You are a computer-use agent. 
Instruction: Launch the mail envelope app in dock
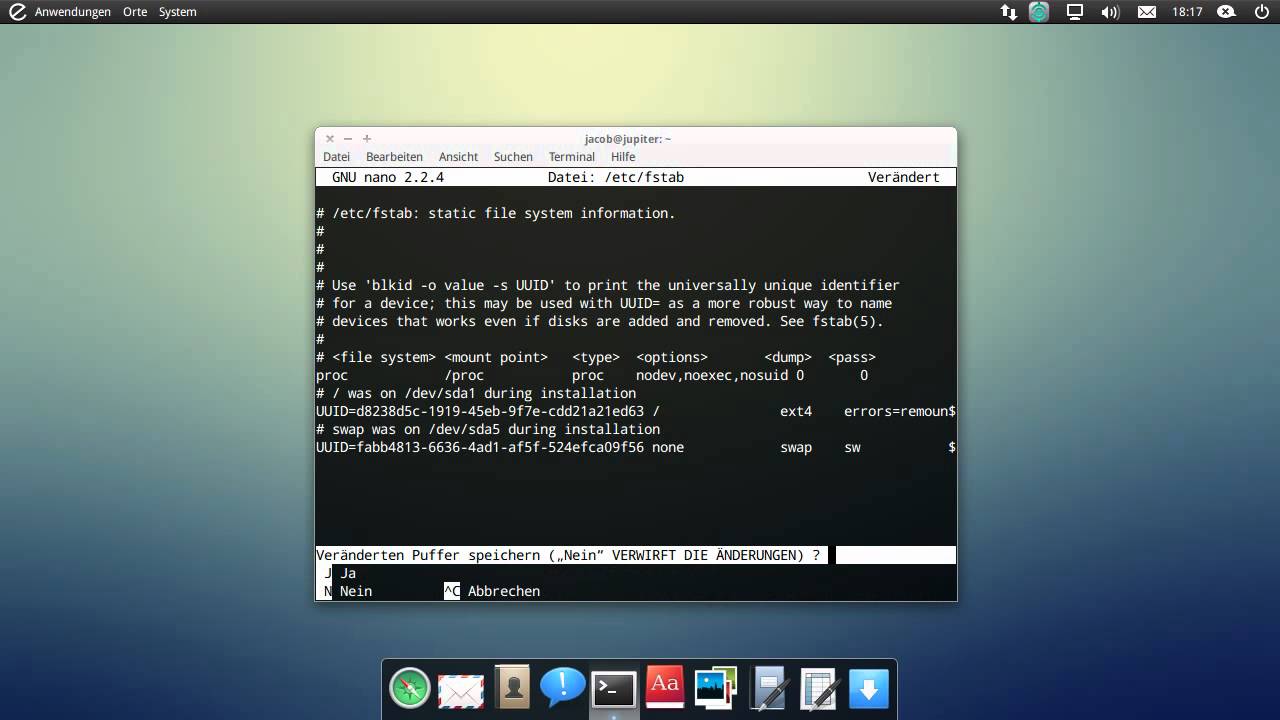(x=461, y=689)
